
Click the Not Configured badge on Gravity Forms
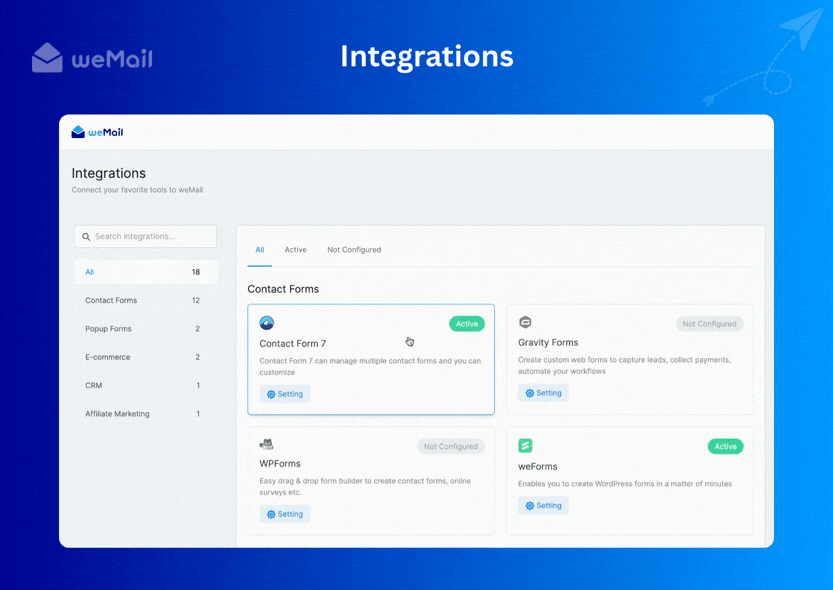(x=709, y=323)
